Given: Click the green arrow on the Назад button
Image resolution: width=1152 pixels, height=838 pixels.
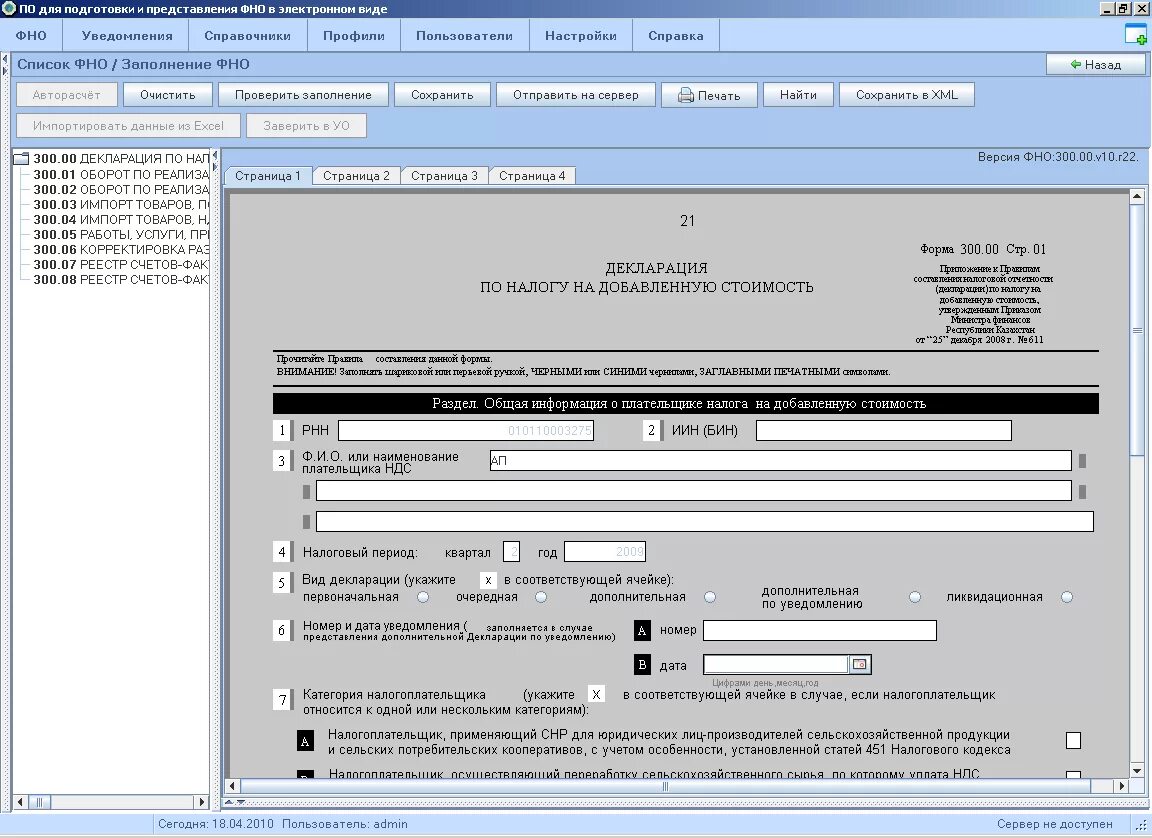Looking at the screenshot, I should pos(1076,65).
